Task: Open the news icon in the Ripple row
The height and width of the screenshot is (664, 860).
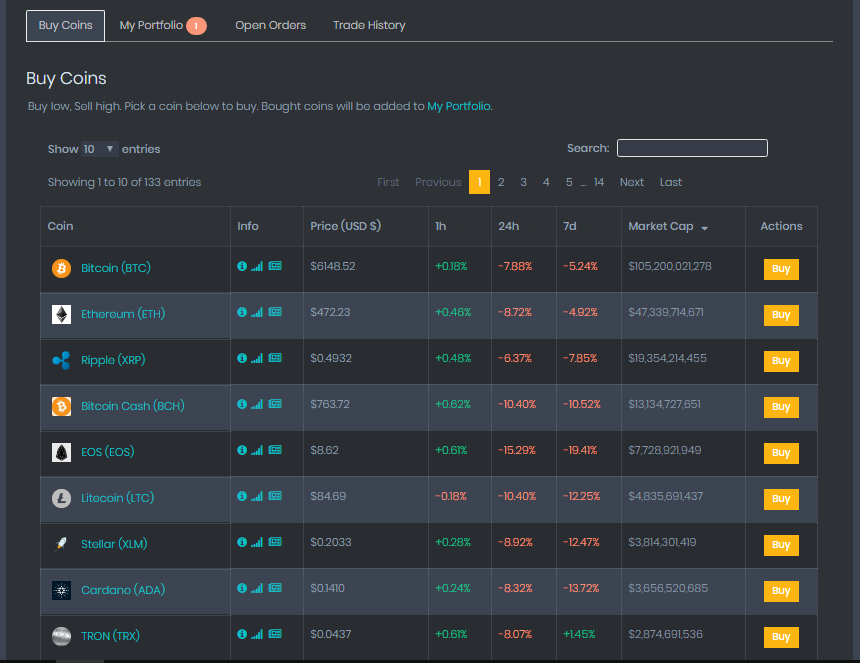Action: [x=275, y=358]
